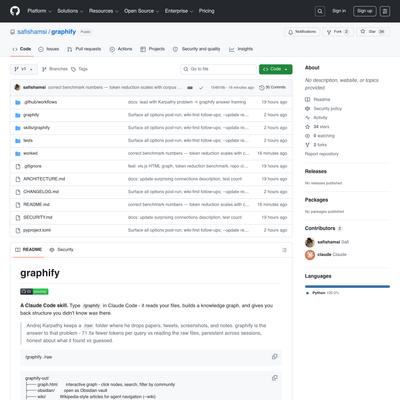The width and height of the screenshot is (400, 400).
Task: Open the graphify folder
Action: tap(31, 115)
